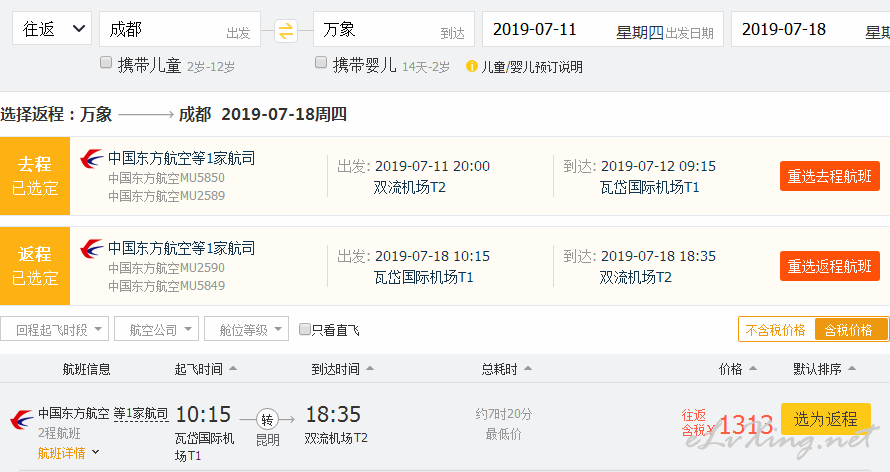Open the 往返 trip type dropdown
Screen dimensions: 890x472
point(52,28)
